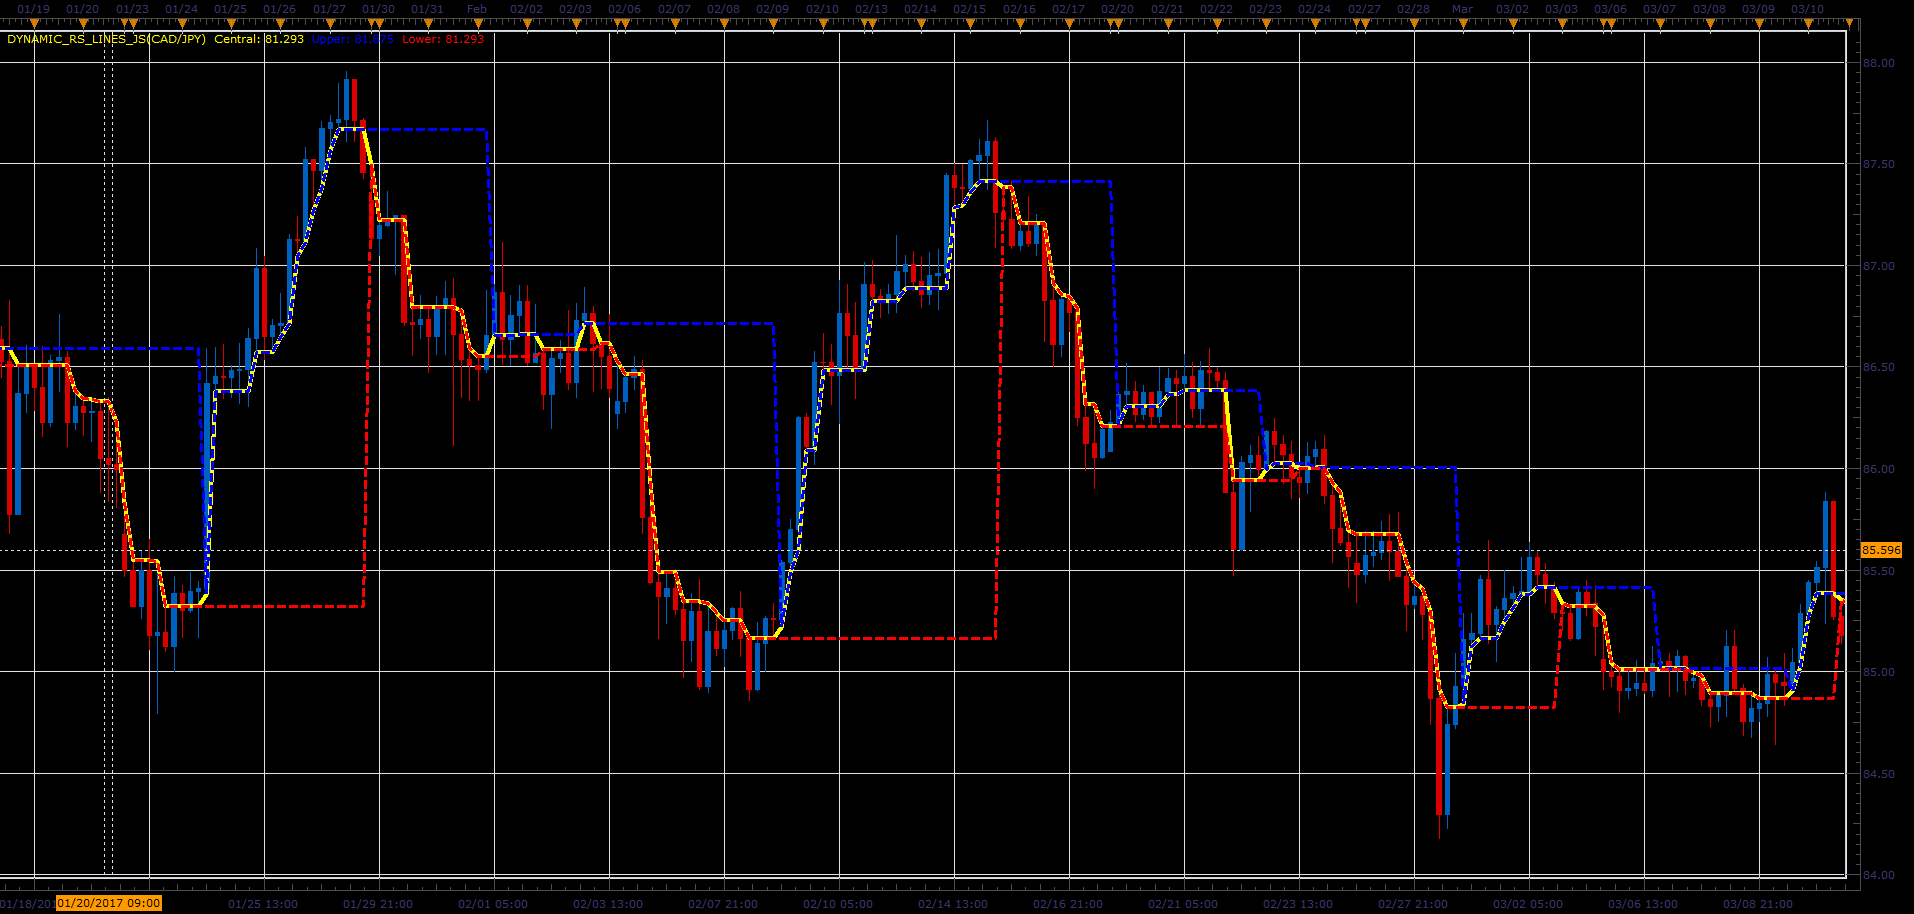The image size is (1914, 914).
Task: Click the yellow Central: 81.293 value
Action: [259, 39]
